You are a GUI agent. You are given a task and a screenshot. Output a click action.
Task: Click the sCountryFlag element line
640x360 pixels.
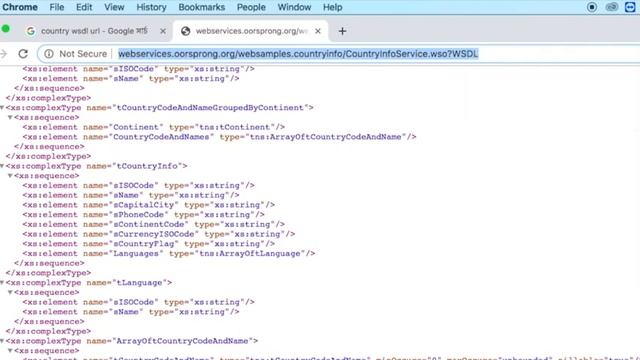(149, 244)
